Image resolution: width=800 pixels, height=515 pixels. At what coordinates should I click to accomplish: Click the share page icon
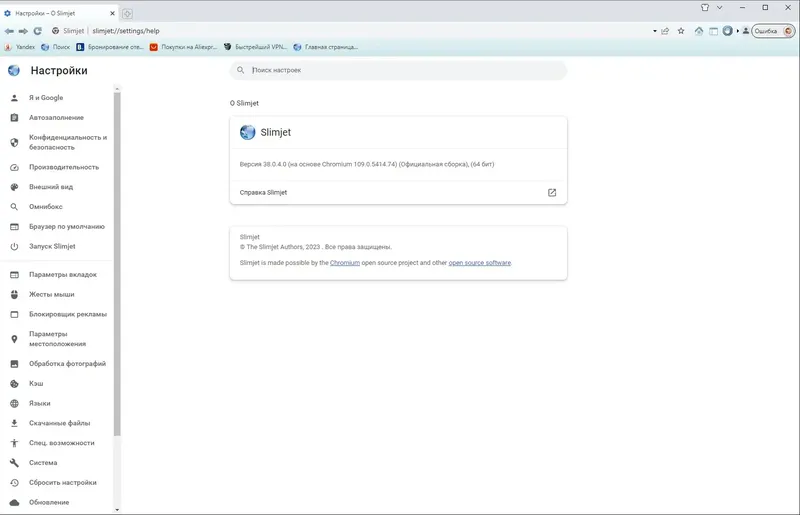click(665, 31)
